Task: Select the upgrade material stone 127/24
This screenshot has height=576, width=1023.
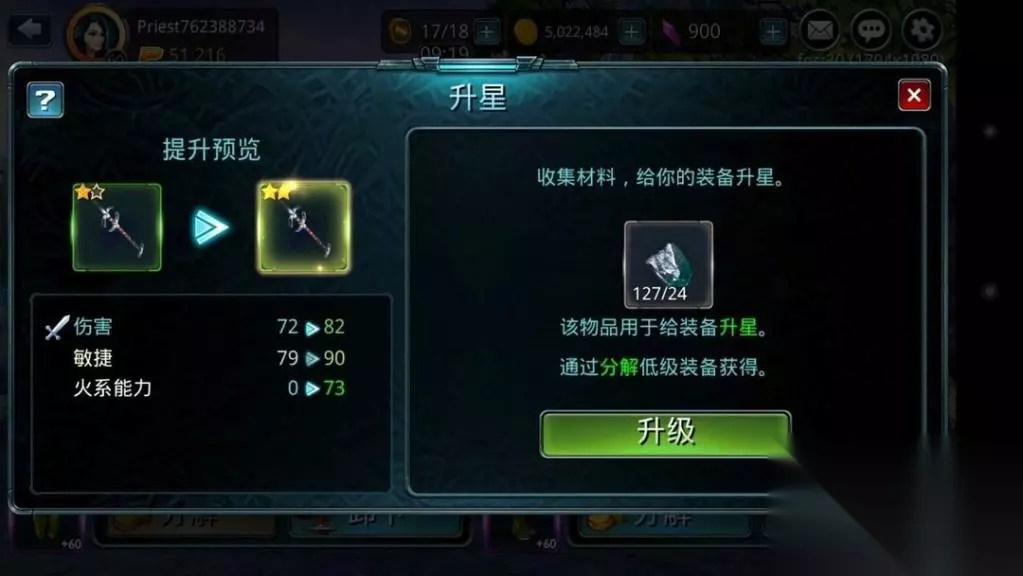Action: [x=668, y=264]
